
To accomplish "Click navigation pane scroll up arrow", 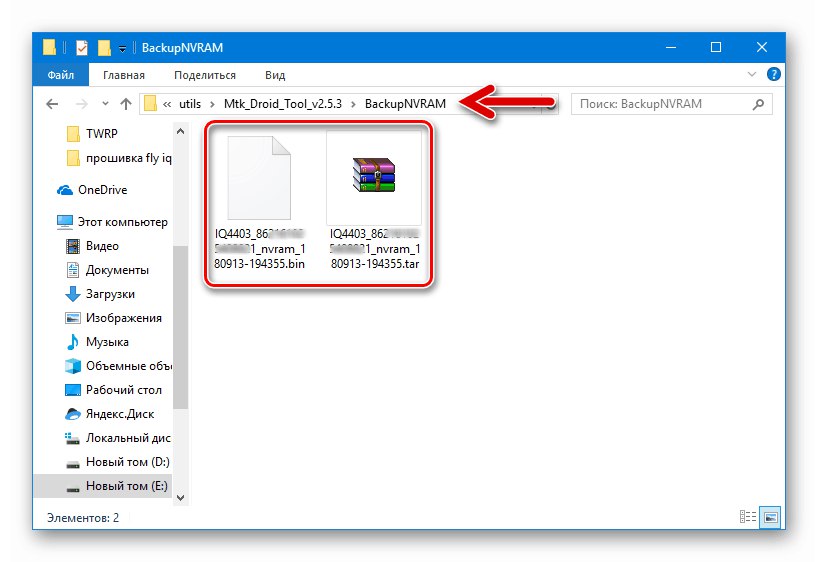I will (x=181, y=131).
